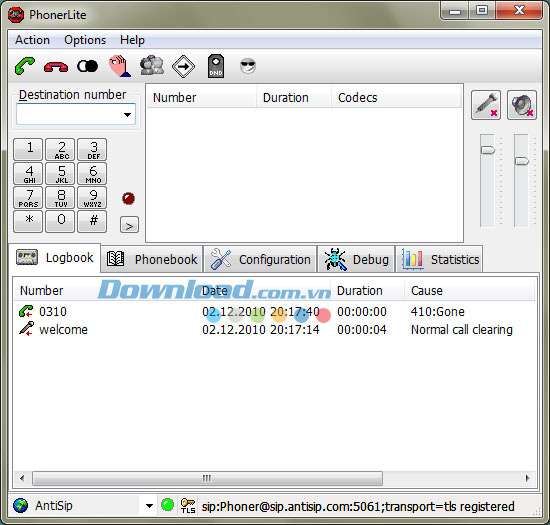Dial keypad digit 1
The width and height of the screenshot is (550, 525).
(28, 149)
